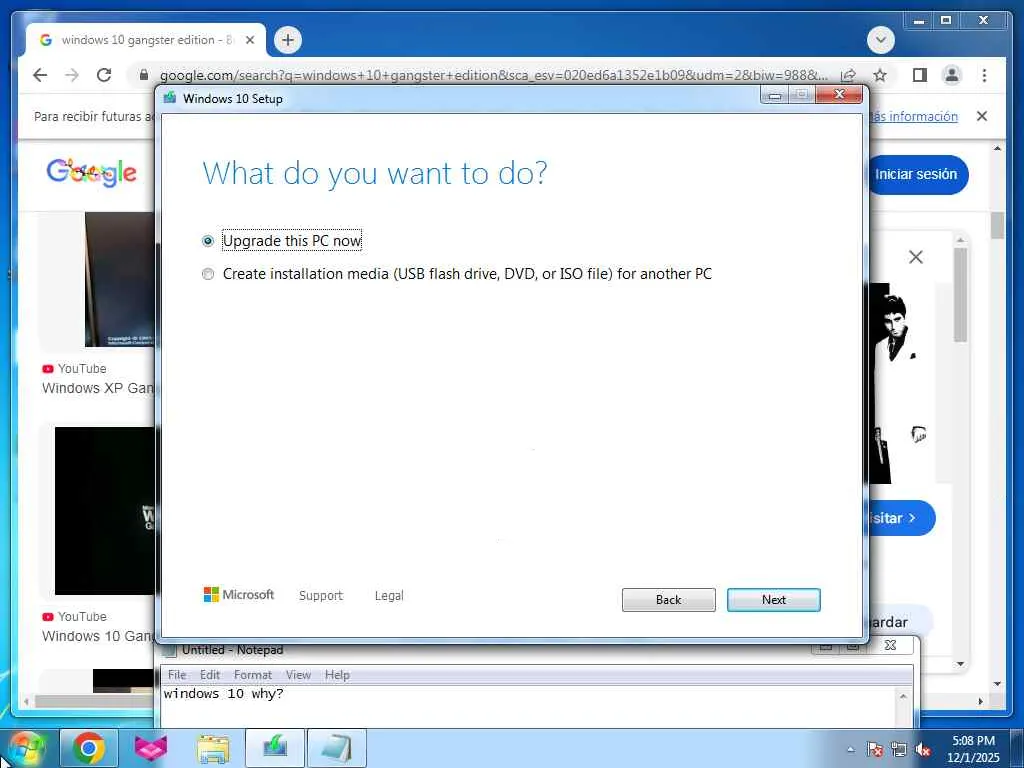Open the Más información link

[x=913, y=116]
